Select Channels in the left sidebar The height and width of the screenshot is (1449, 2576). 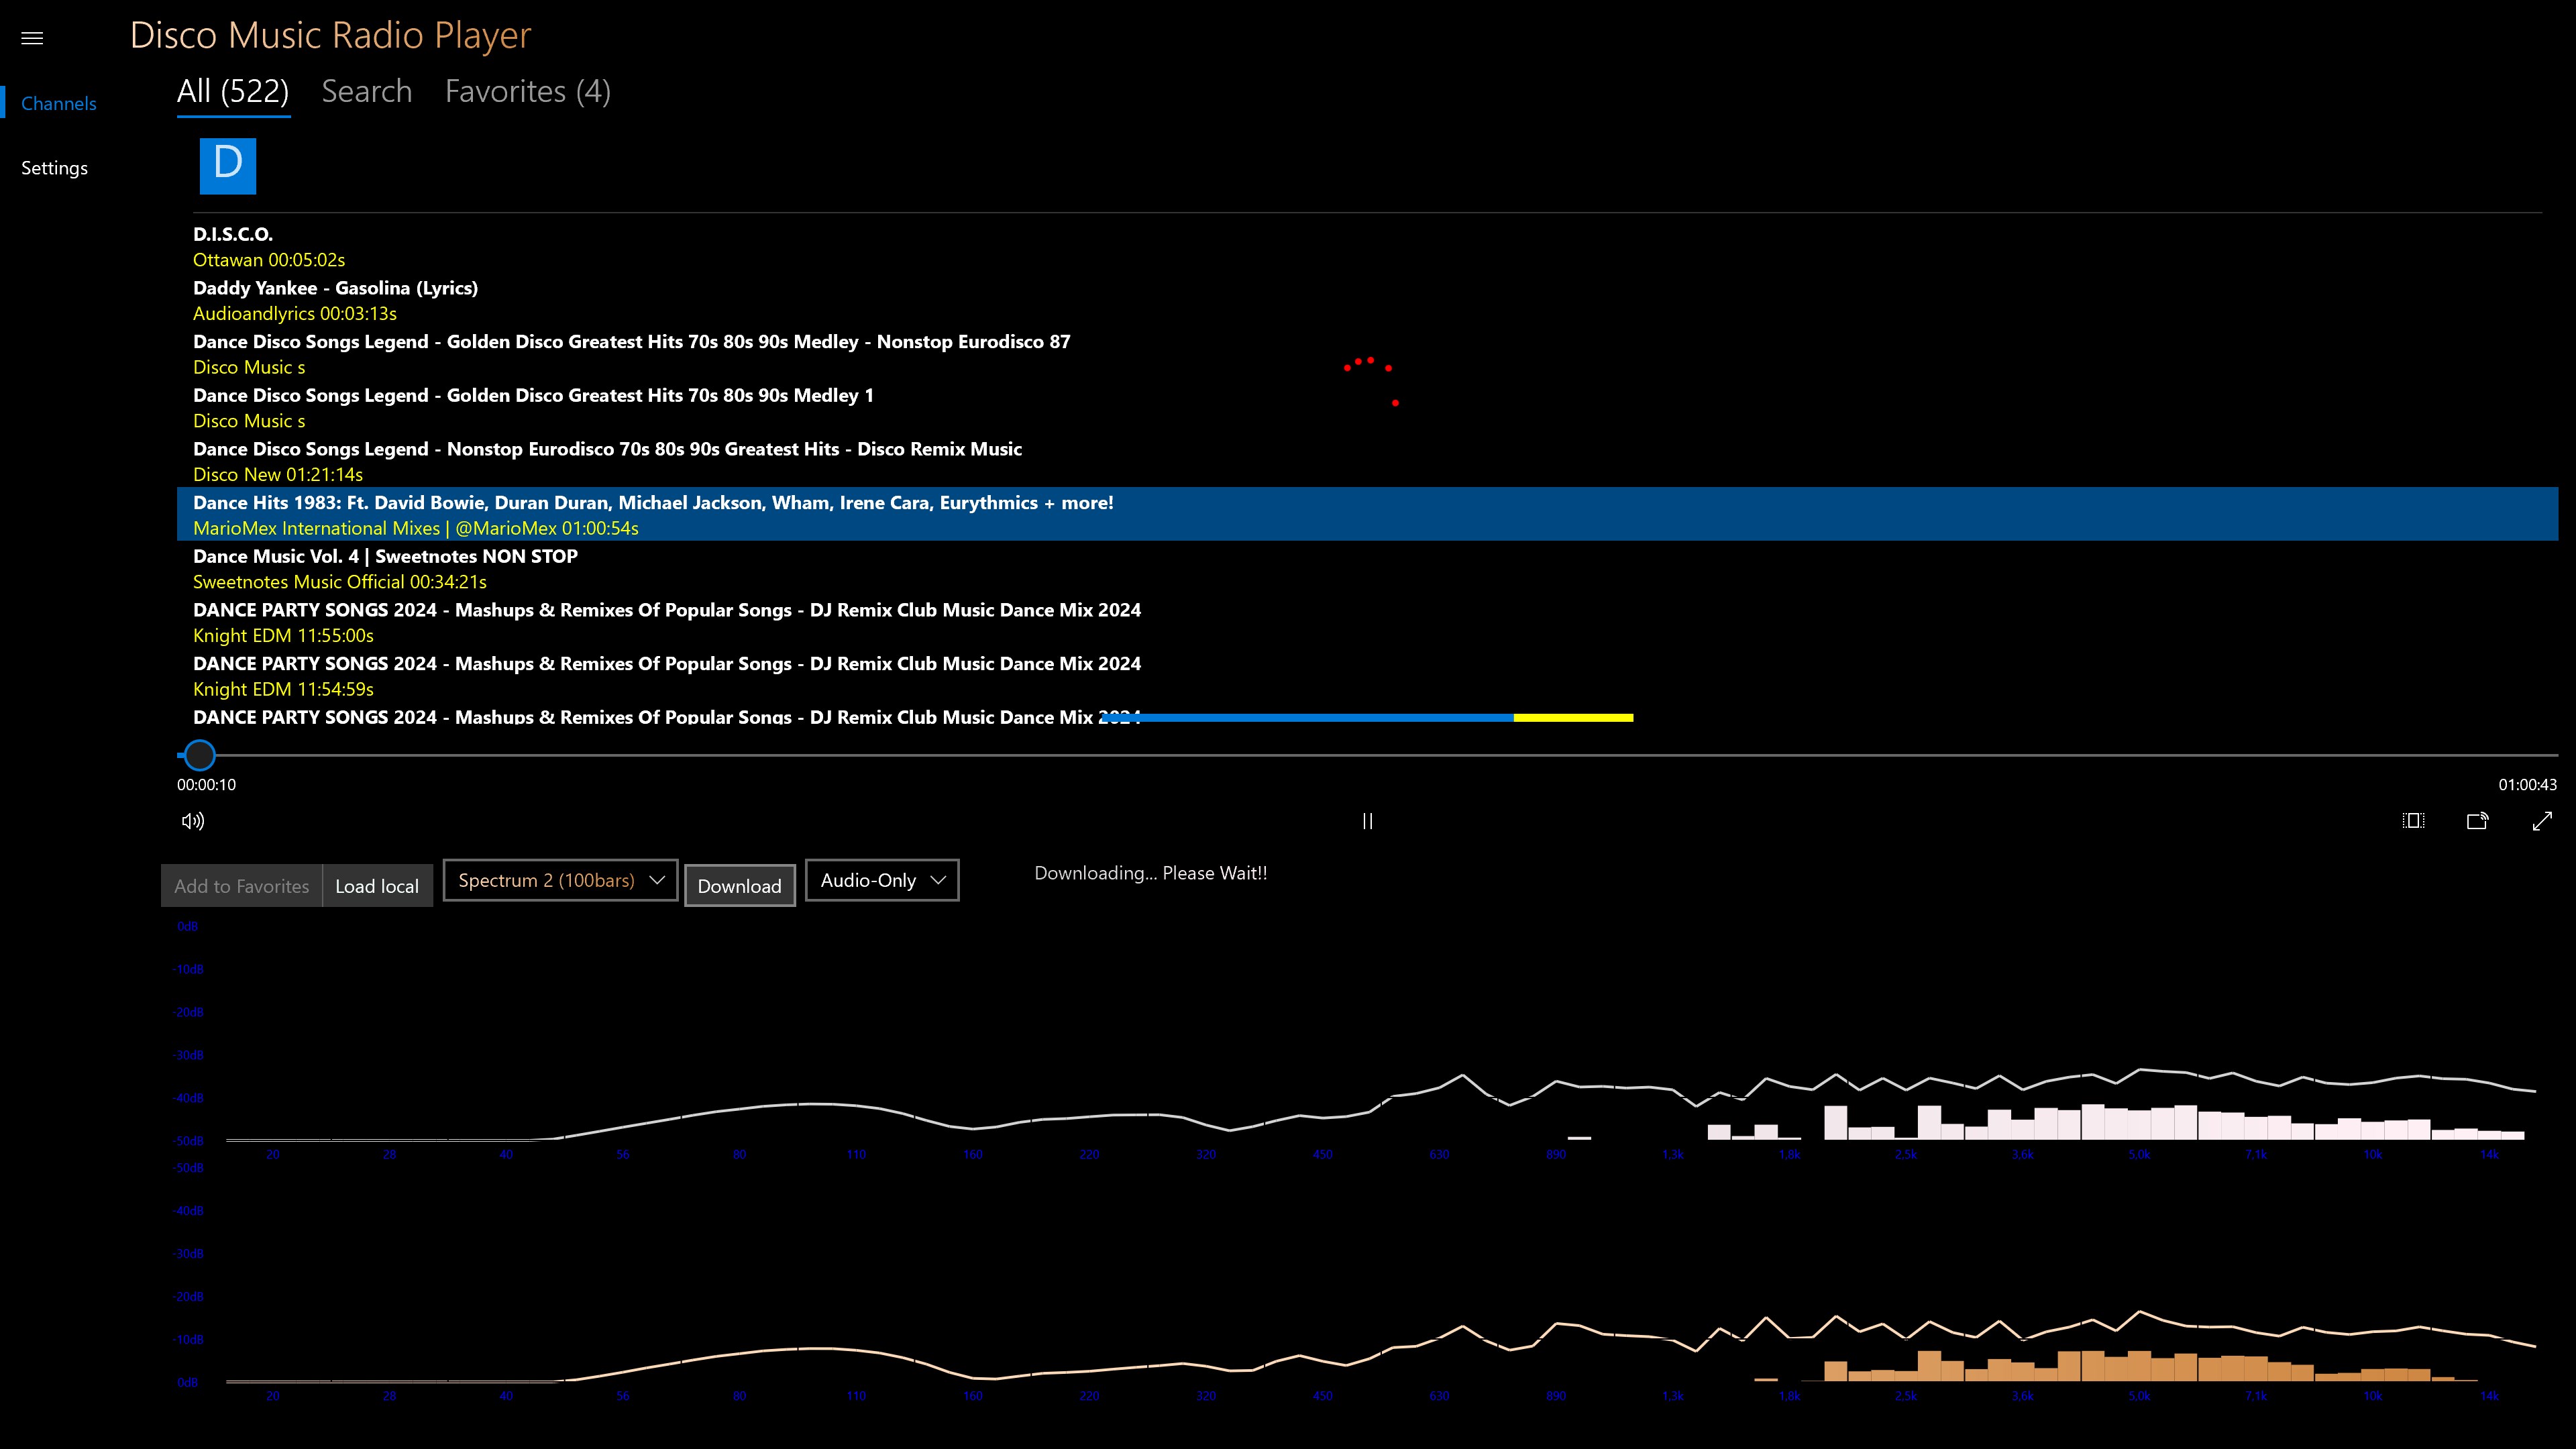tap(59, 104)
